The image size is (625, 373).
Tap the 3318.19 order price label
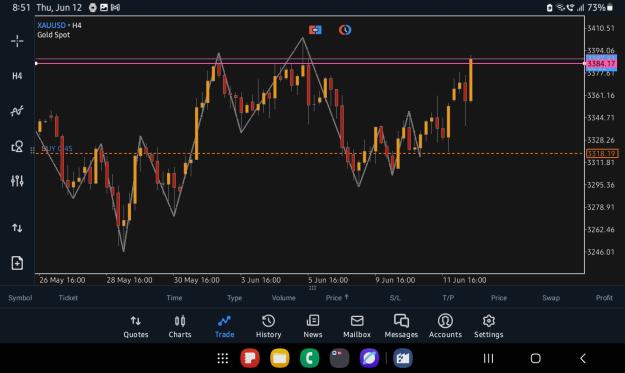[x=602, y=153]
